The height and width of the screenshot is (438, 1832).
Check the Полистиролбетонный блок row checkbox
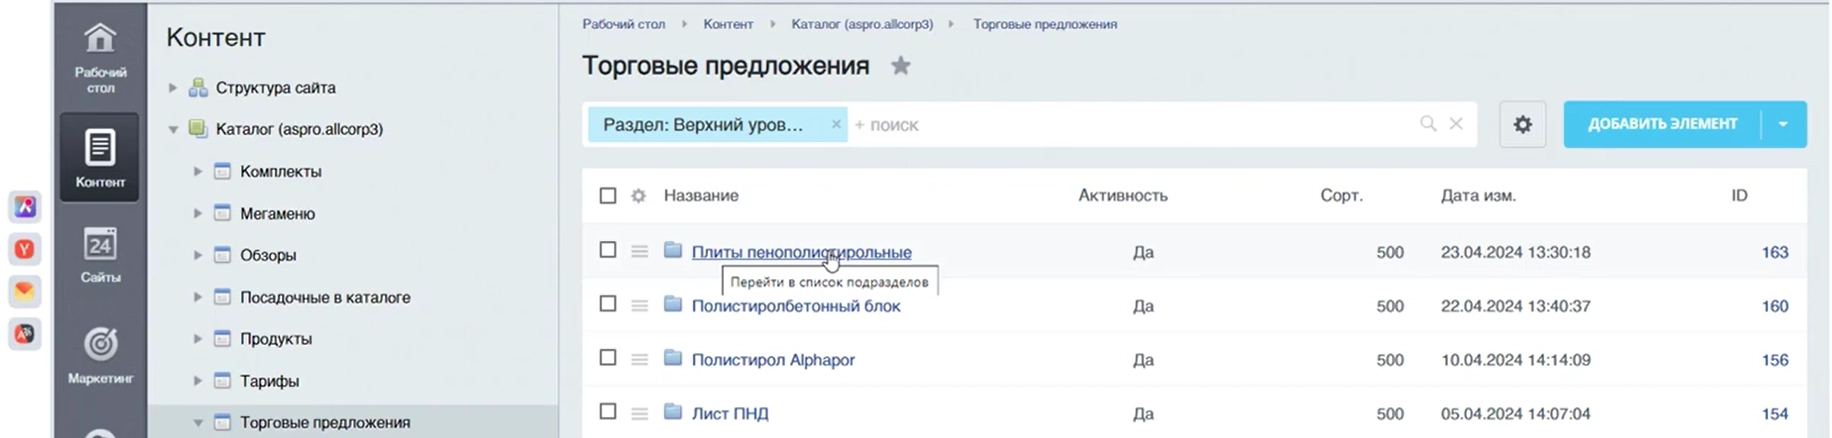tap(608, 304)
